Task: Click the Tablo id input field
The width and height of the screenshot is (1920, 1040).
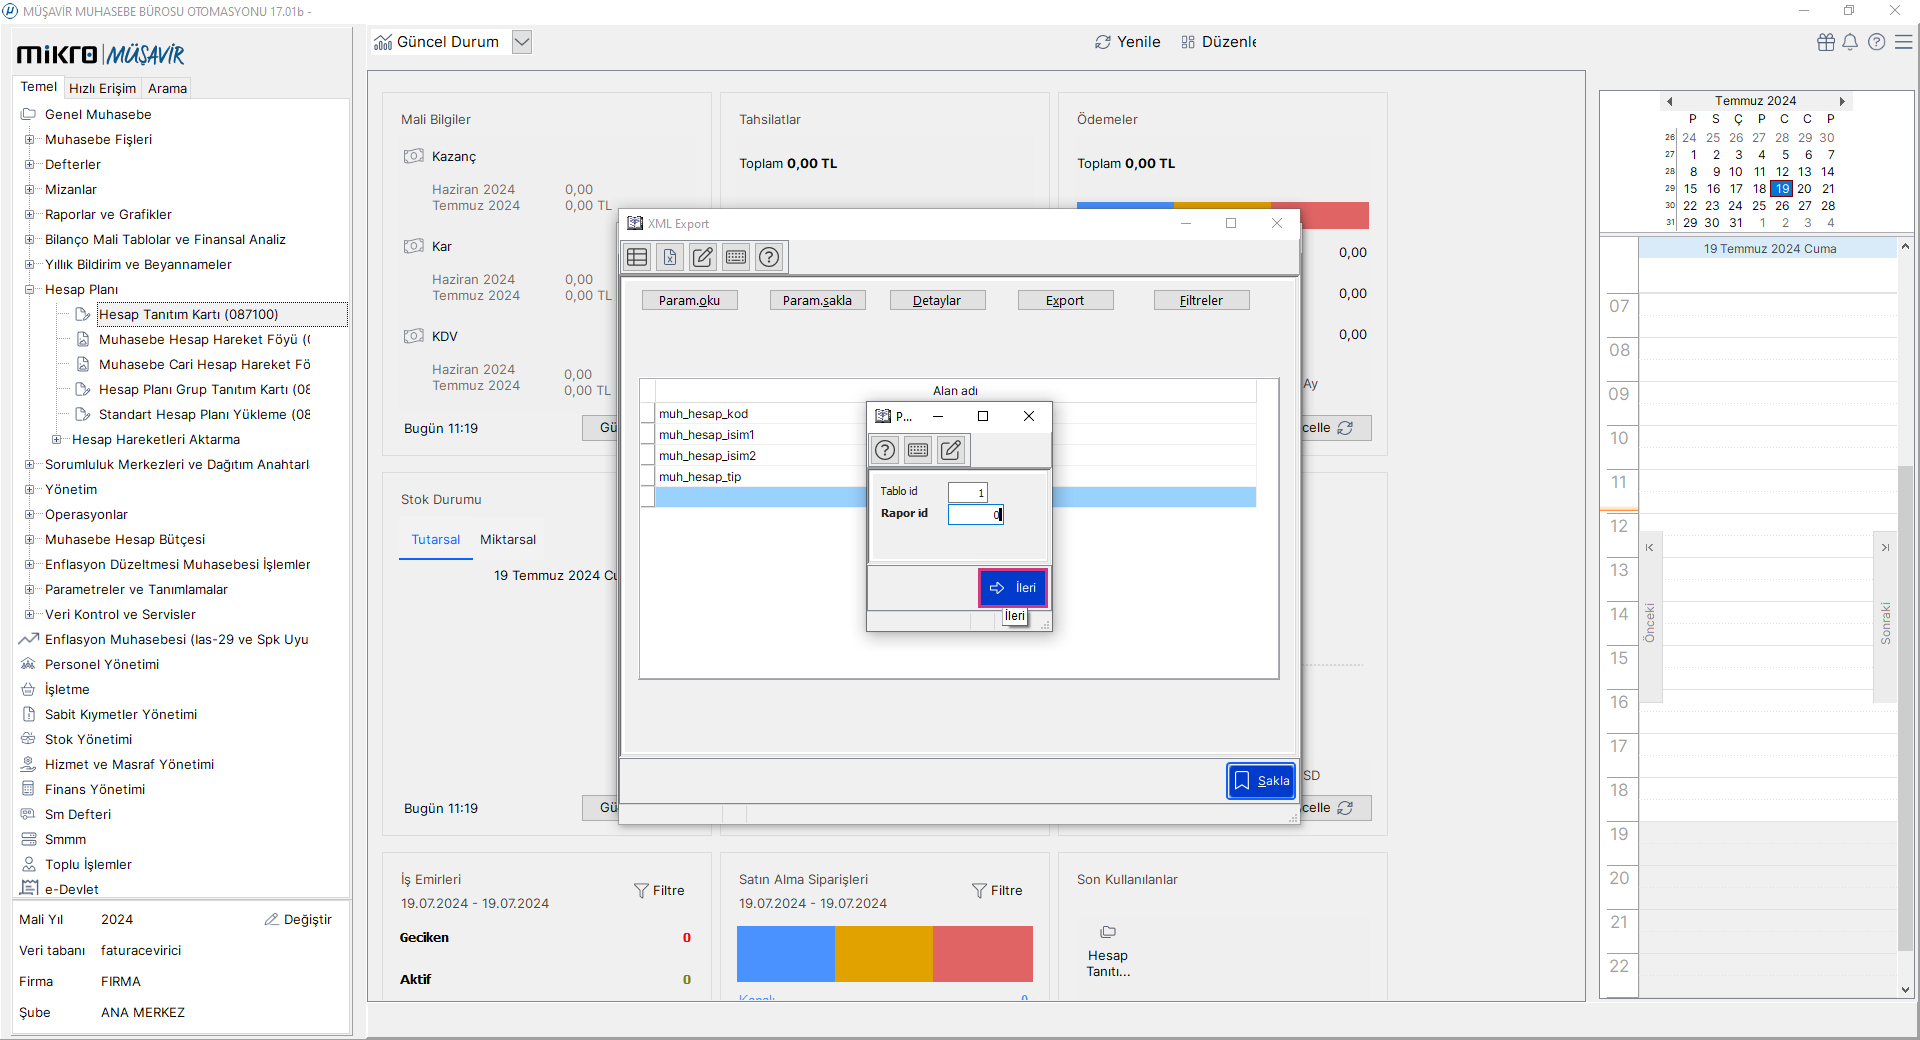Action: coord(968,492)
